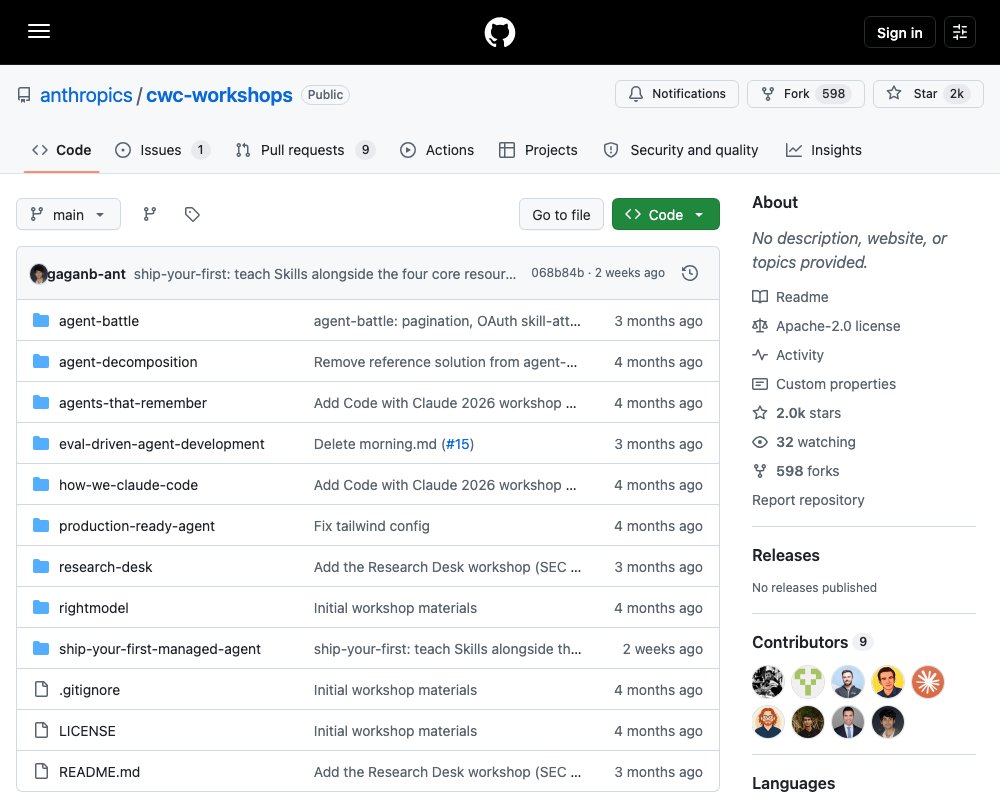The height and width of the screenshot is (800, 1000).
Task: Open the appearance settings sliders icon
Action: tap(960, 32)
